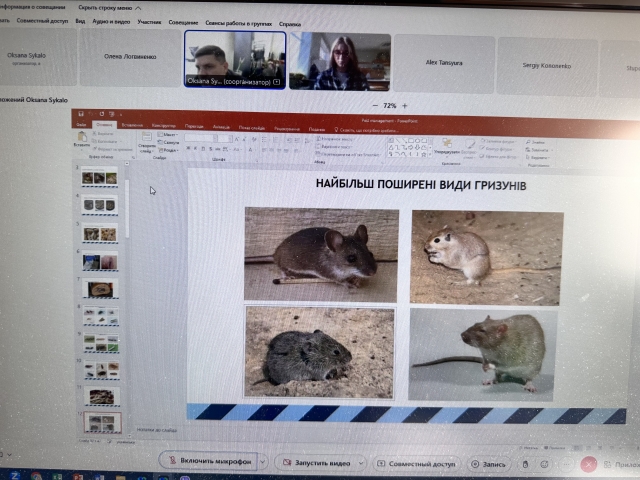Select Олена Логвиненко participant tile
Screen dimensions: 640x480
[130, 58]
